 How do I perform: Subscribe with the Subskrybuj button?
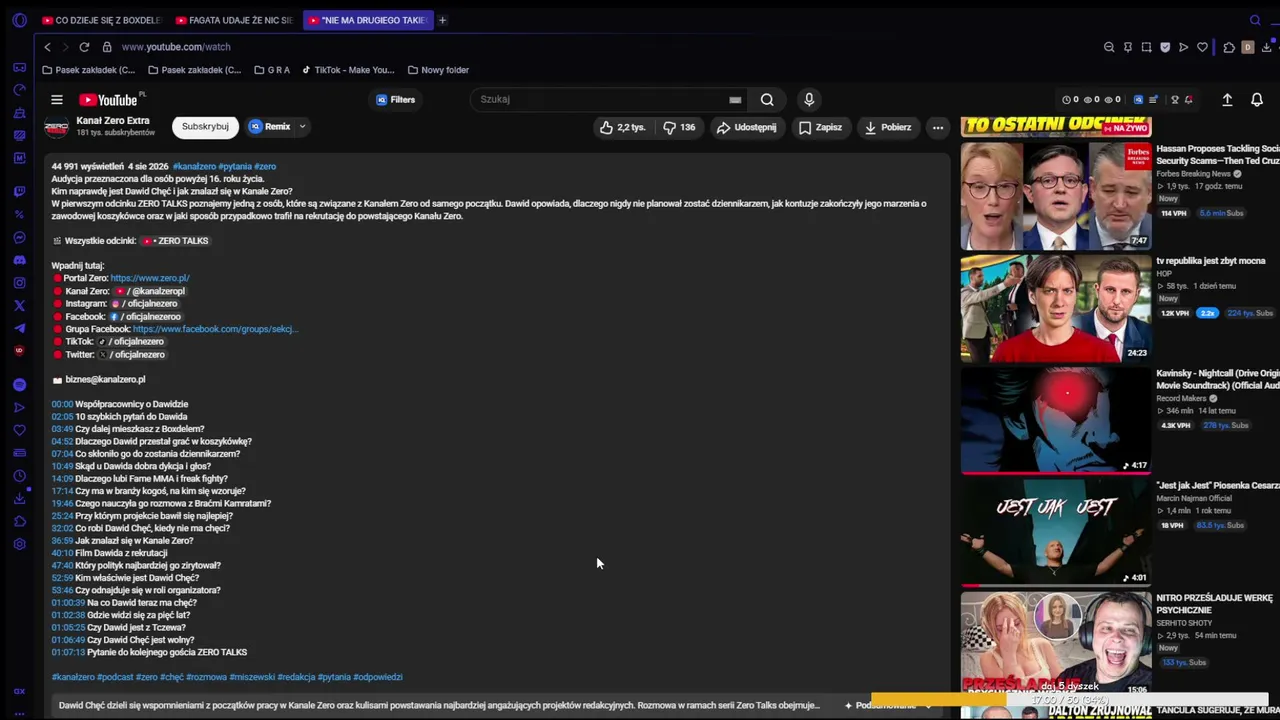205,127
